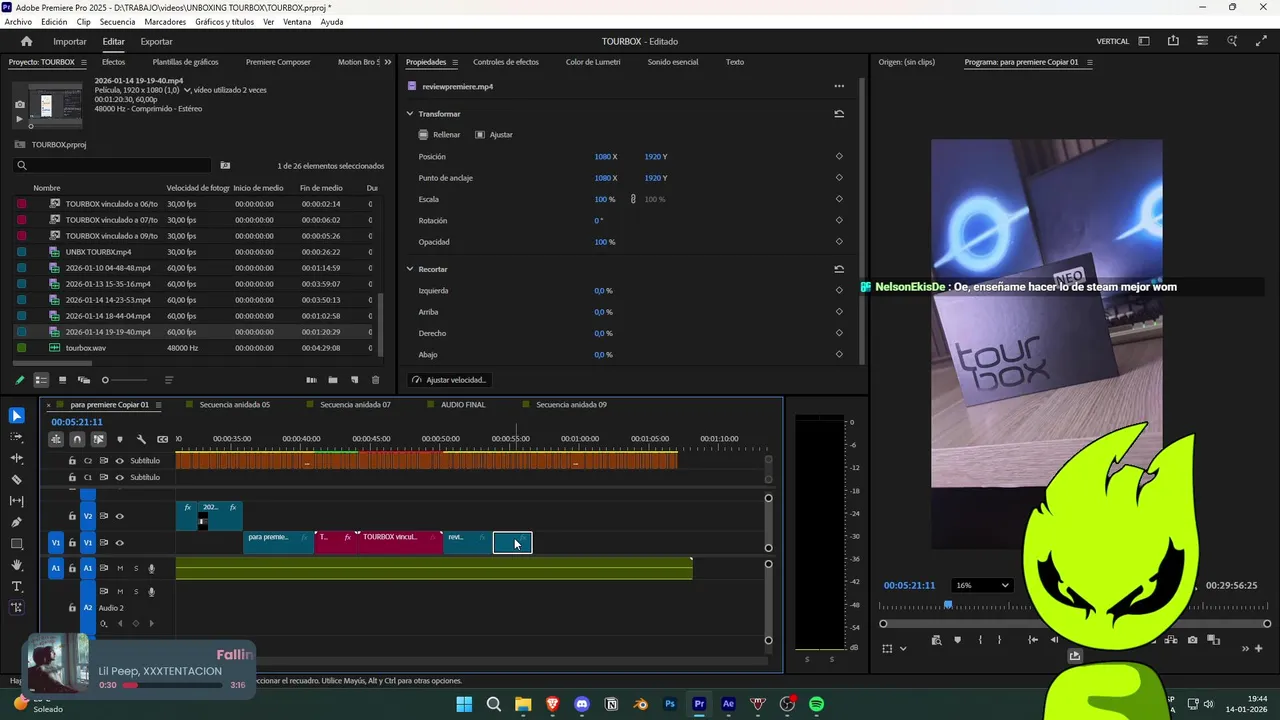Toggle insert sequences as nests
Screen dimensions: 1280x720
(56, 439)
